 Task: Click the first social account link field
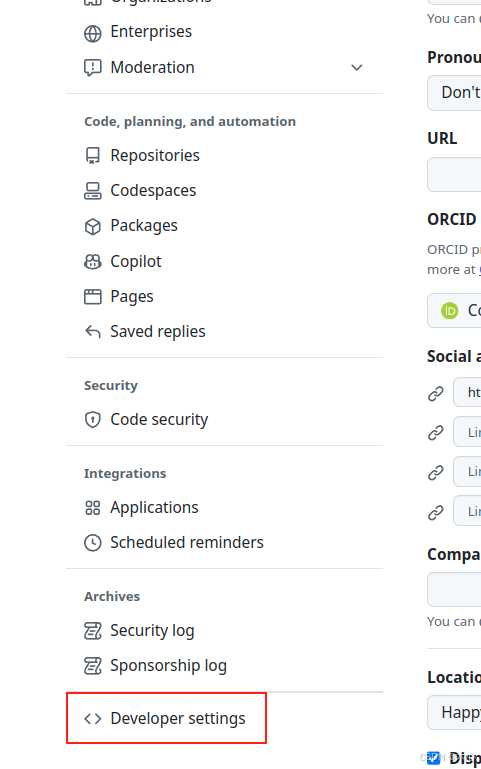point(467,392)
